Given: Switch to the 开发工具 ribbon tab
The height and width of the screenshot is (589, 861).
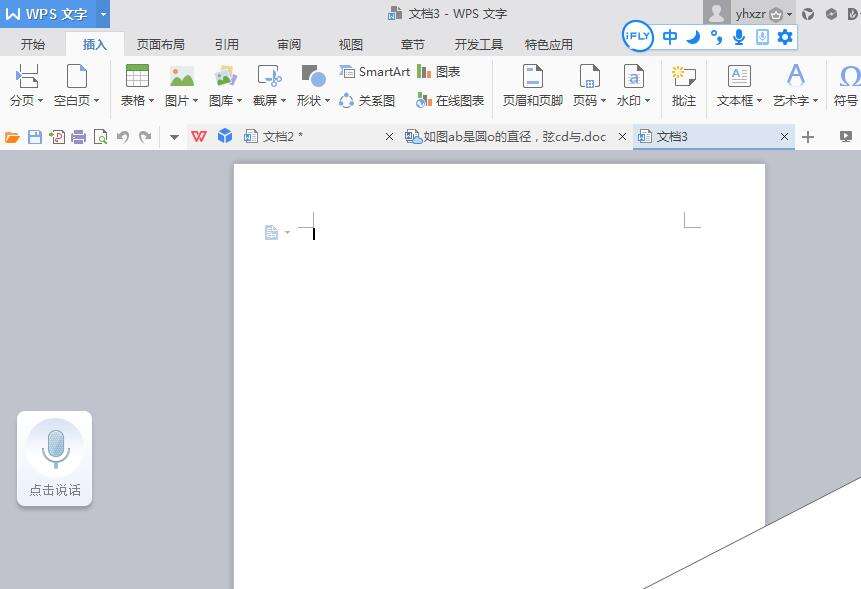Looking at the screenshot, I should tap(479, 44).
